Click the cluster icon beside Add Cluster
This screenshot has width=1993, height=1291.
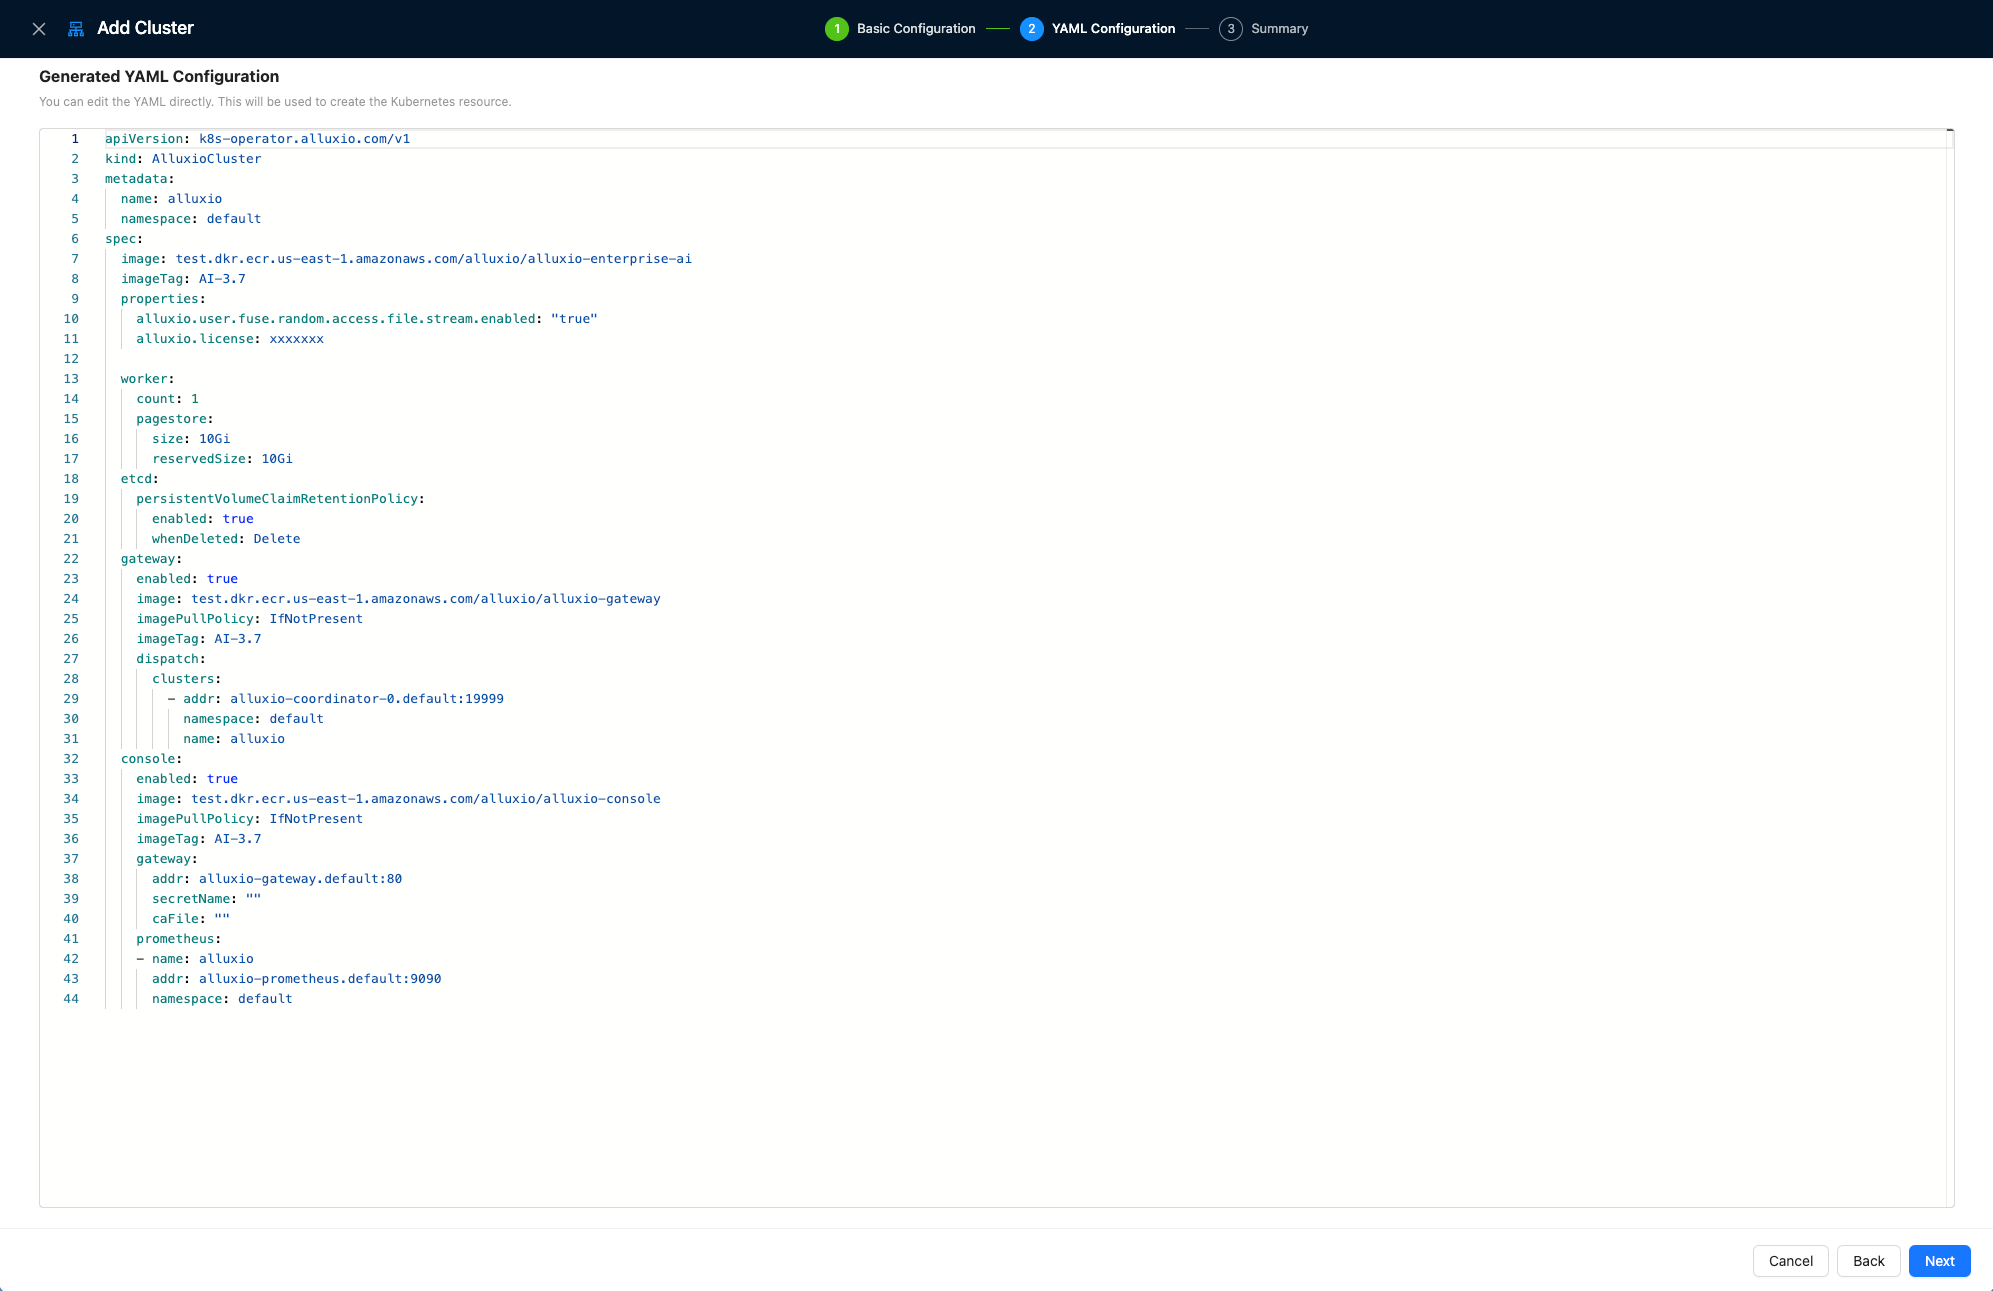coord(76,29)
